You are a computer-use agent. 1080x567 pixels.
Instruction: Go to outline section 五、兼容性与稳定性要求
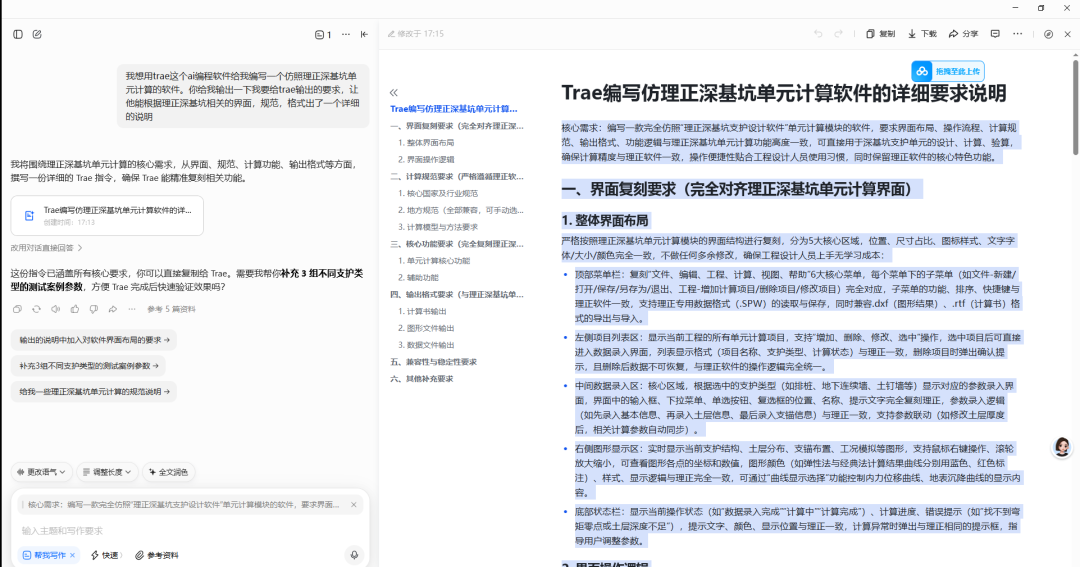[433, 362]
